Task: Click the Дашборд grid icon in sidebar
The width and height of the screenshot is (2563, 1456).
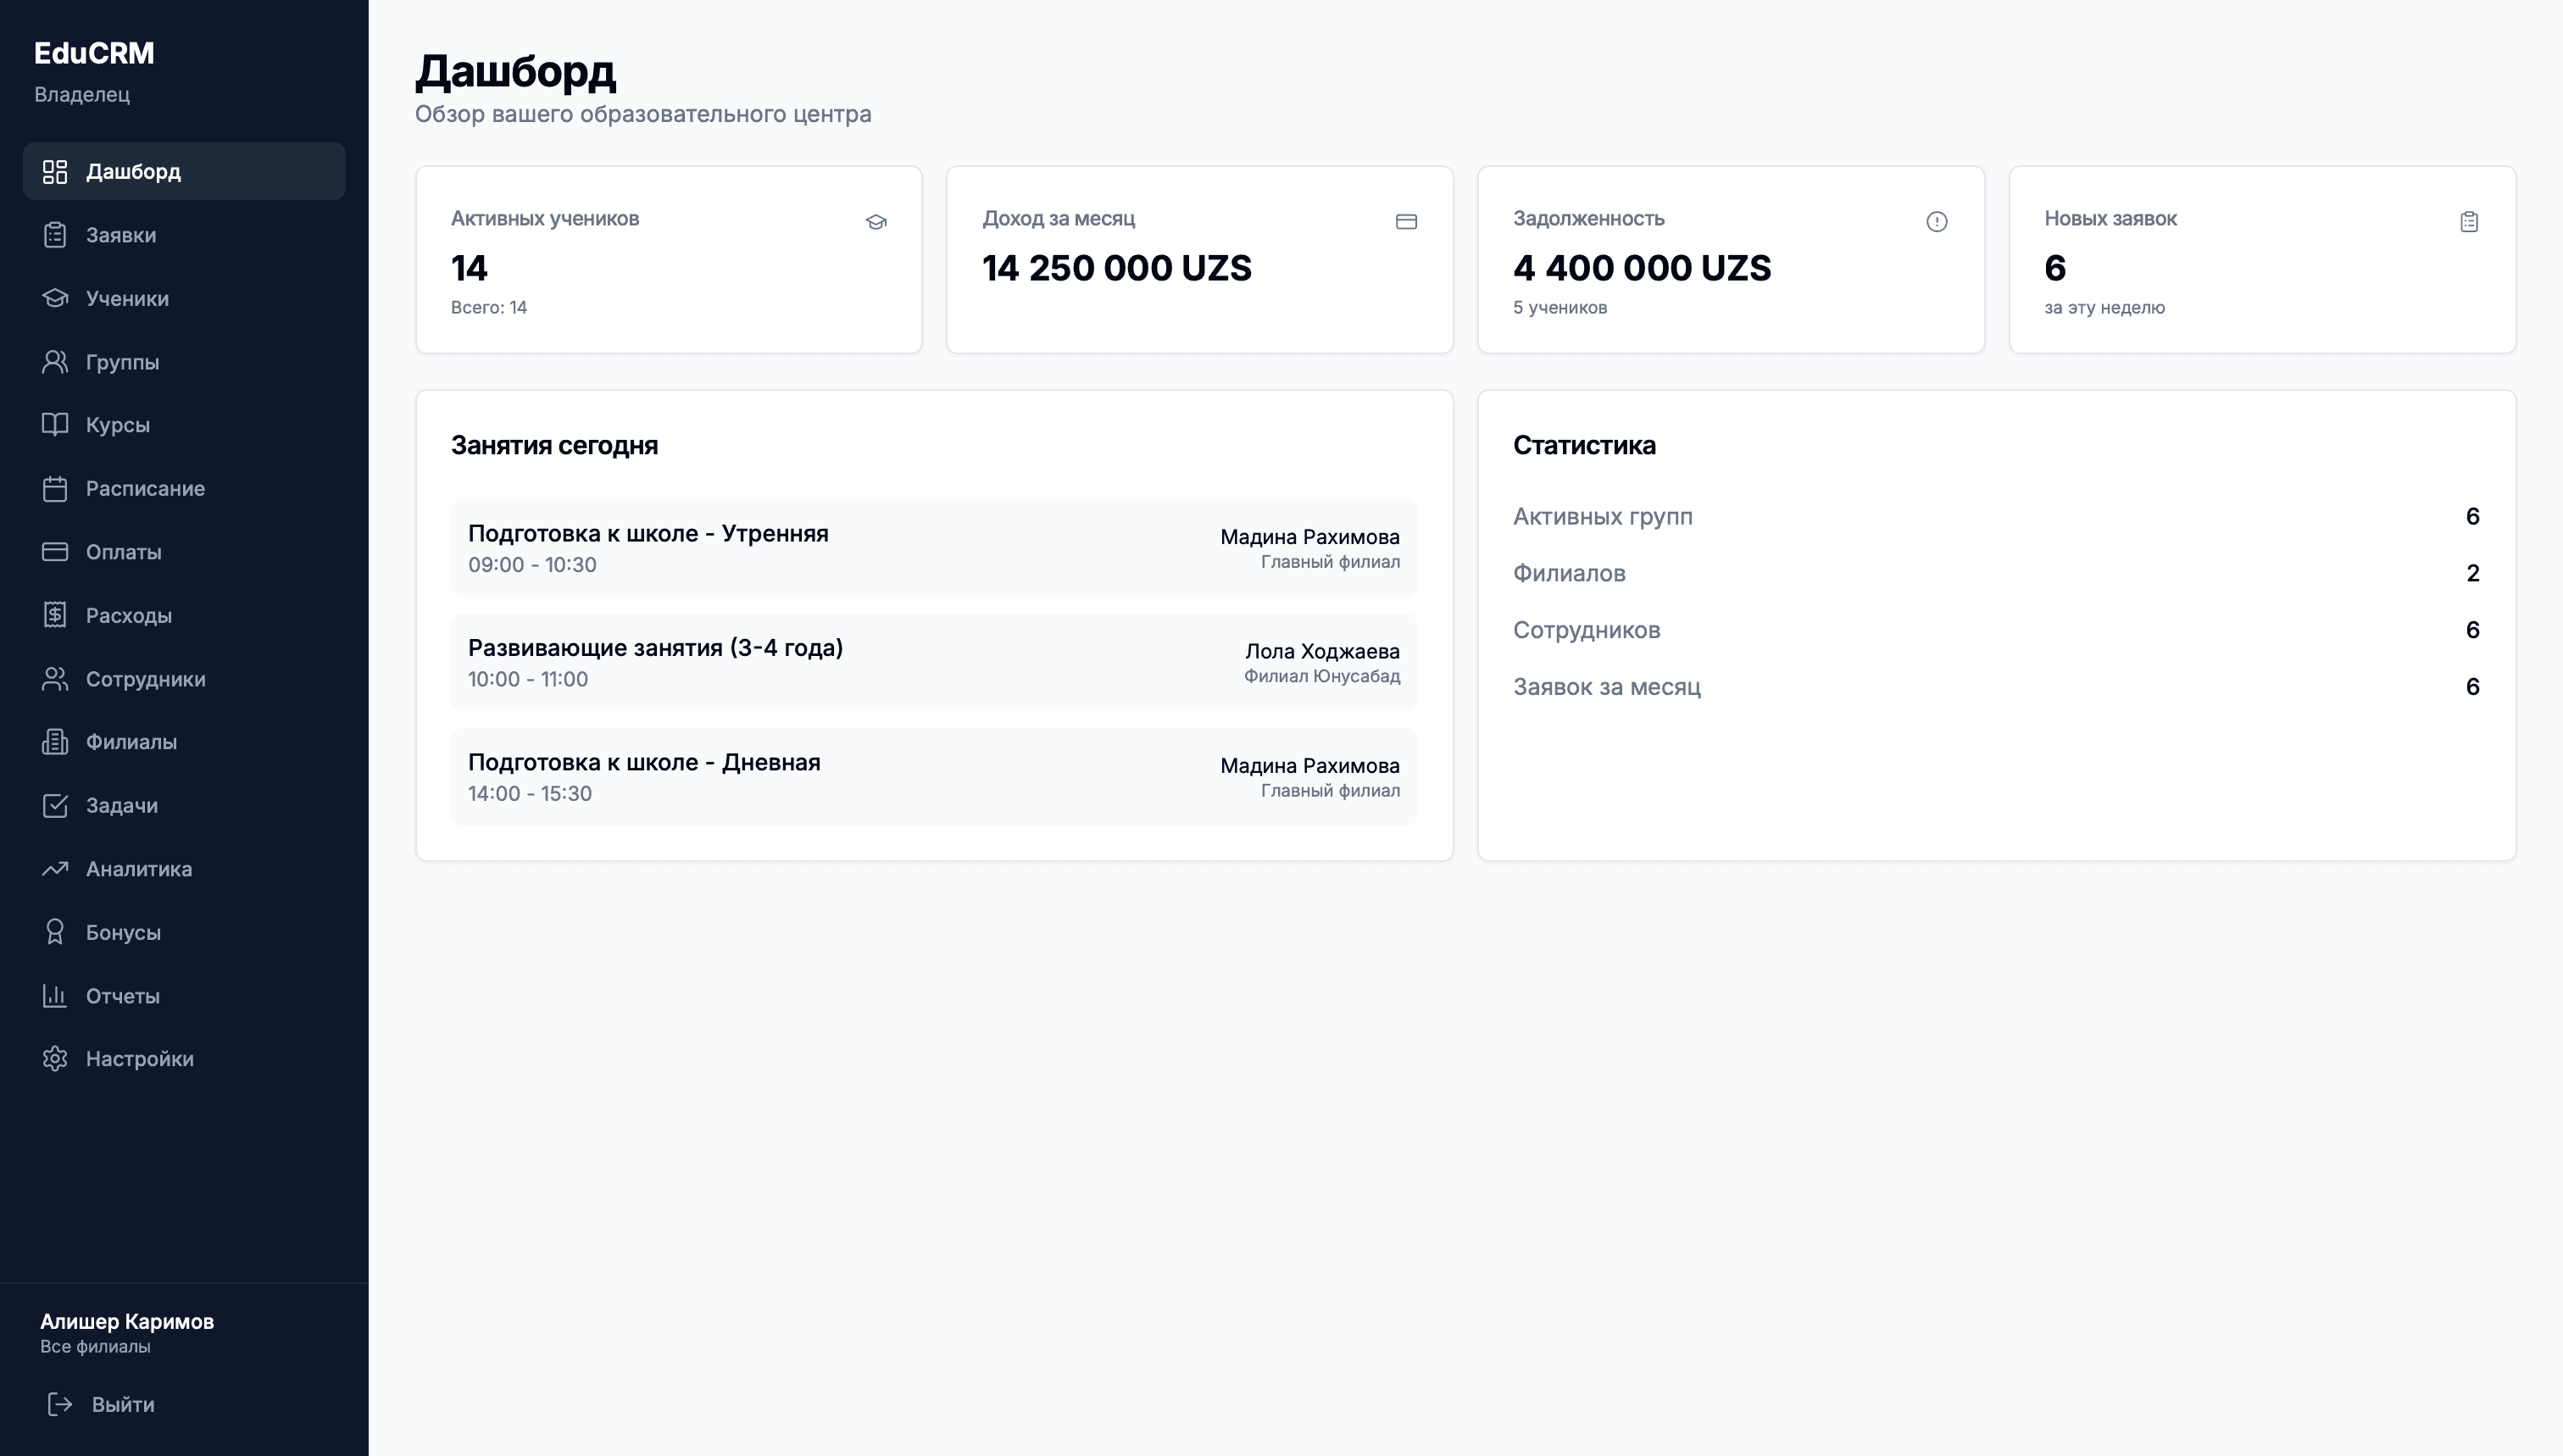Action: tap(55, 172)
